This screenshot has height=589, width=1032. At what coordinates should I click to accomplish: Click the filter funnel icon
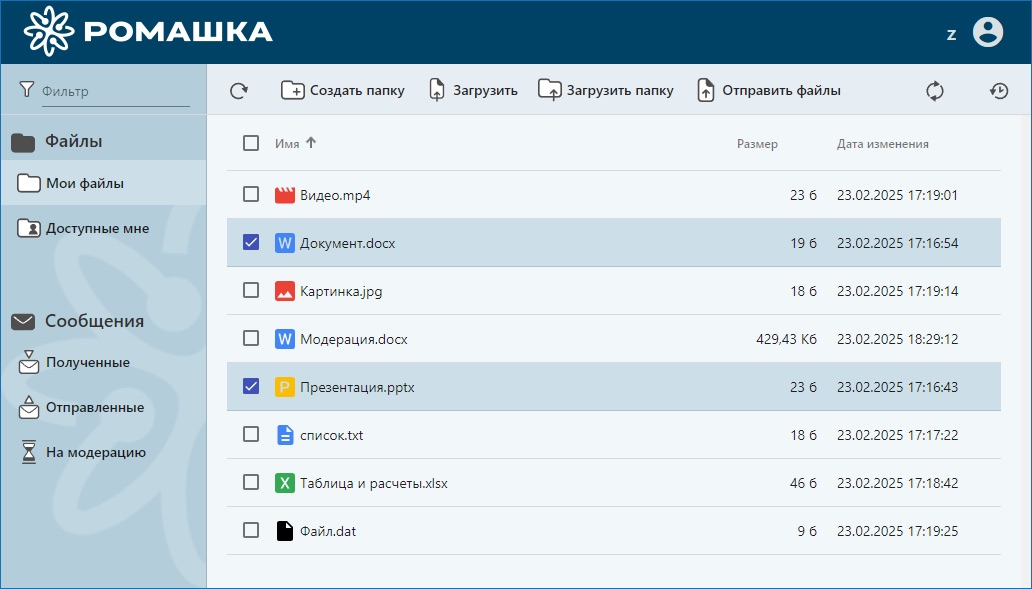tap(26, 90)
